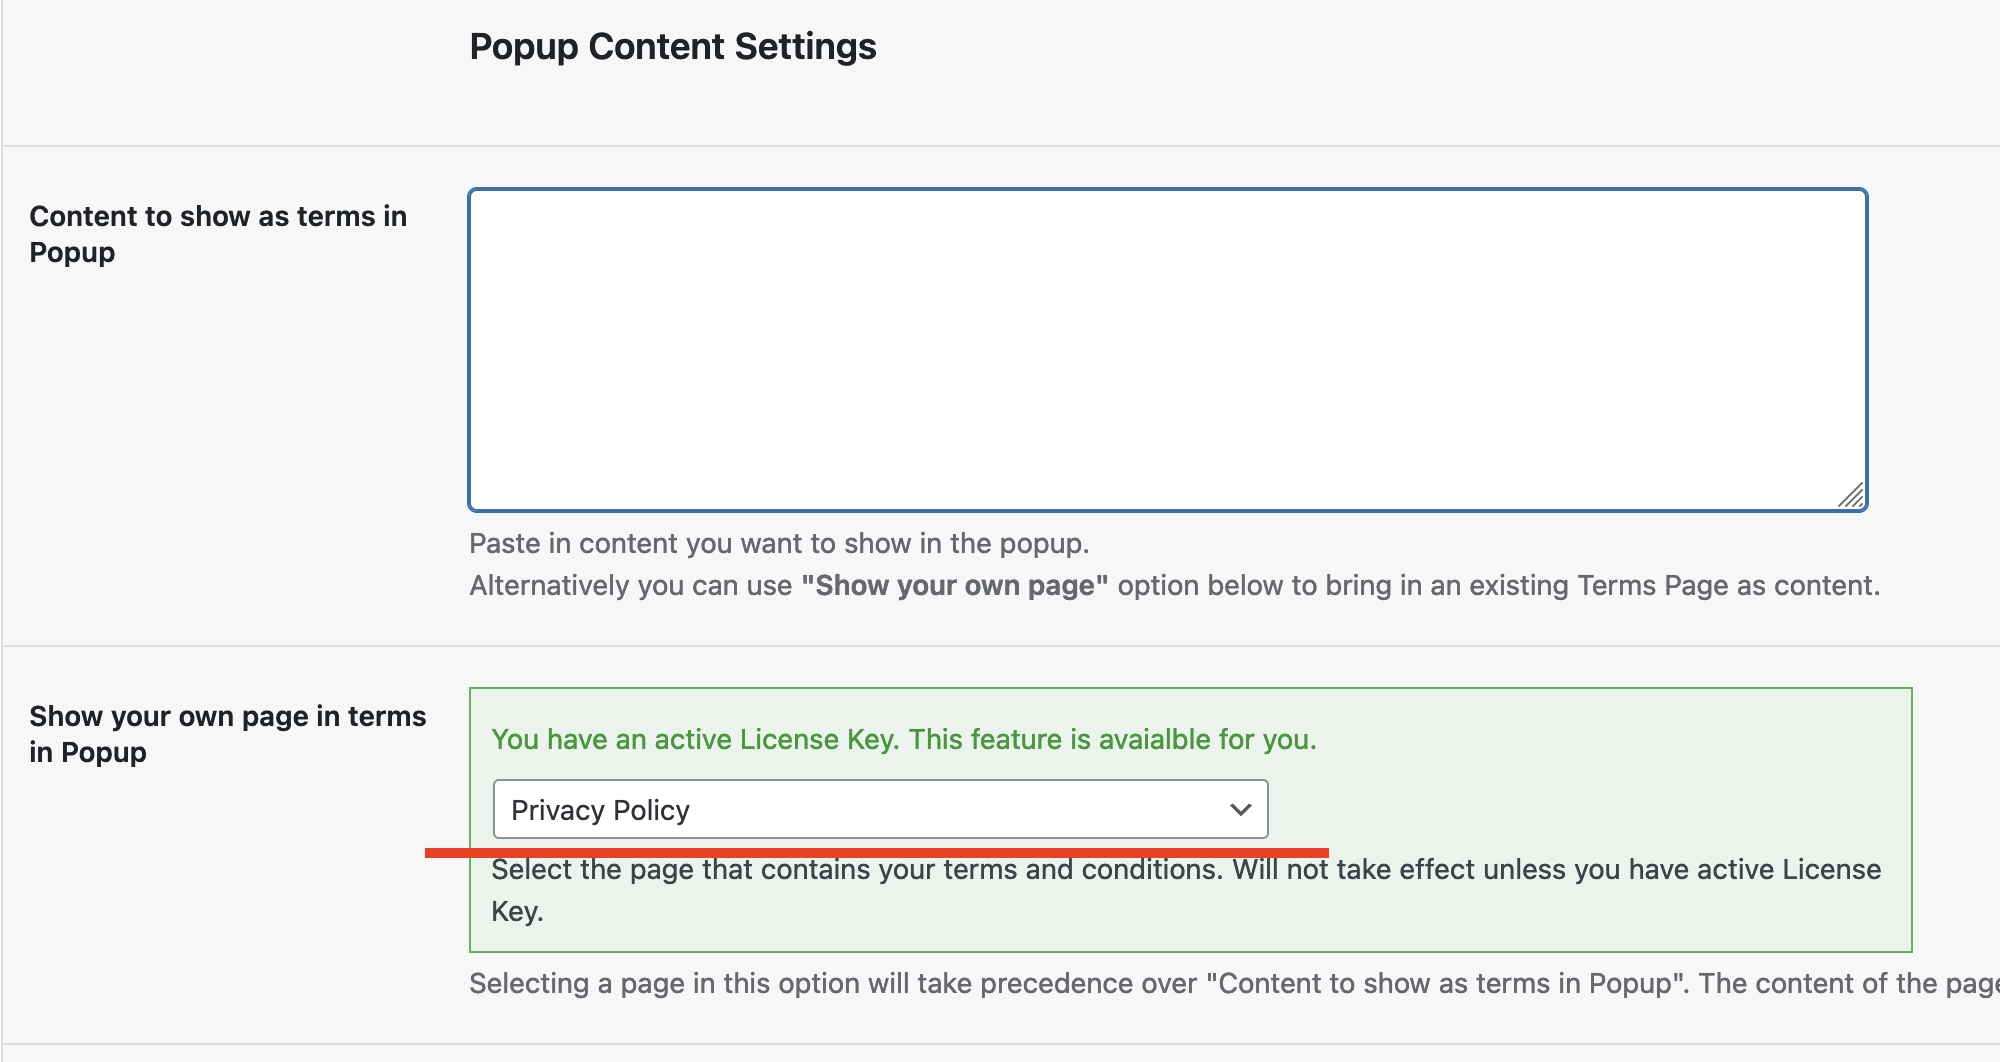This screenshot has height=1062, width=2000.
Task: Click the word 'Key.' ending the green box description
Action: pos(517,911)
